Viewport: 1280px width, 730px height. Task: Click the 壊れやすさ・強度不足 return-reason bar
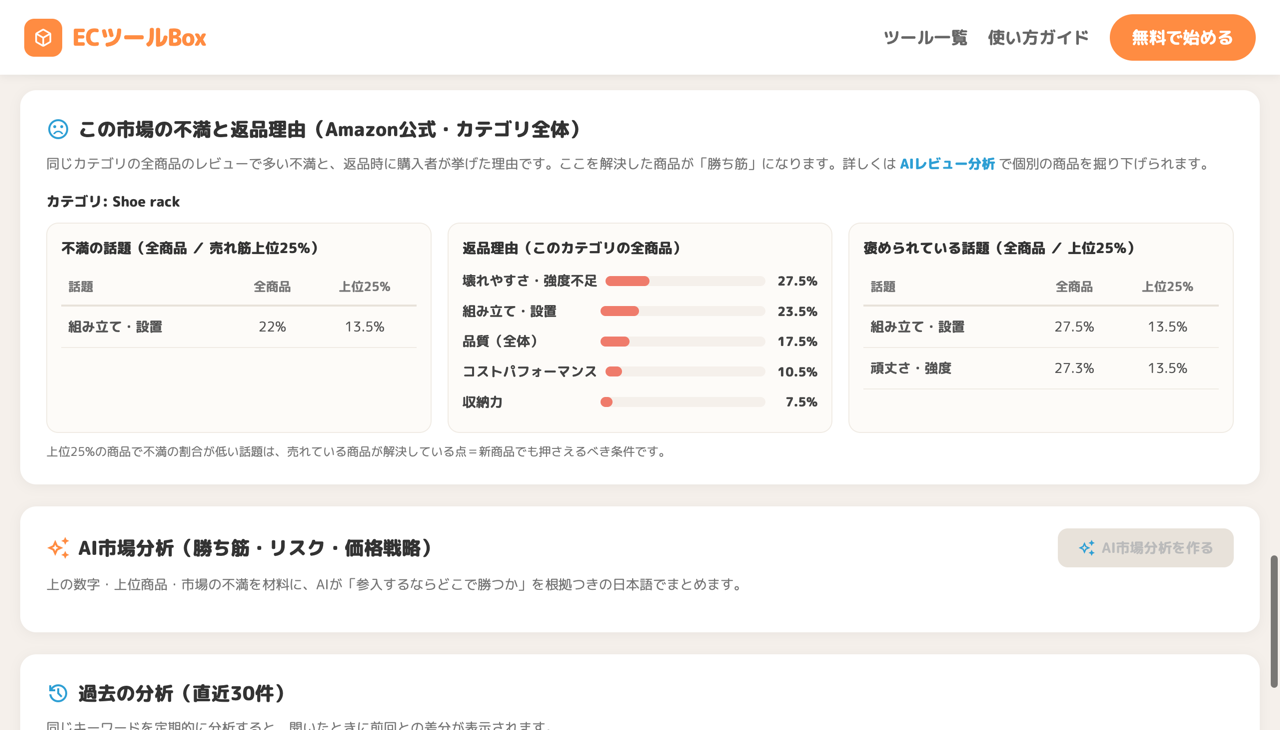click(685, 281)
